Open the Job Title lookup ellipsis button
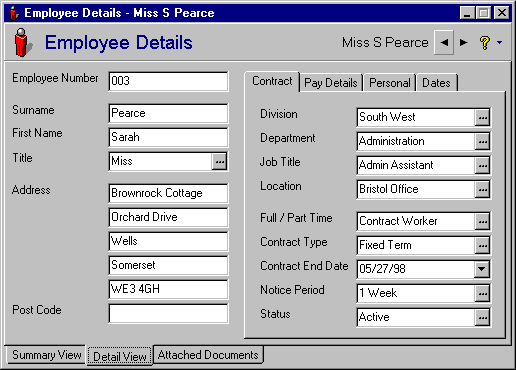The width and height of the screenshot is (516, 370). pyautogui.click(x=482, y=165)
